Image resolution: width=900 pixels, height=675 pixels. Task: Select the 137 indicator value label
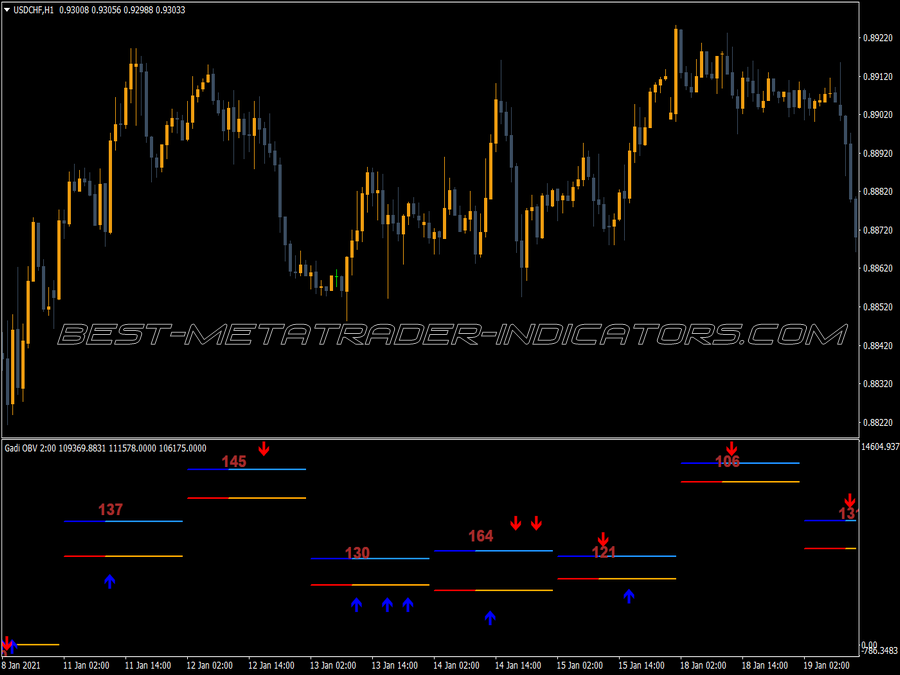(x=110, y=509)
